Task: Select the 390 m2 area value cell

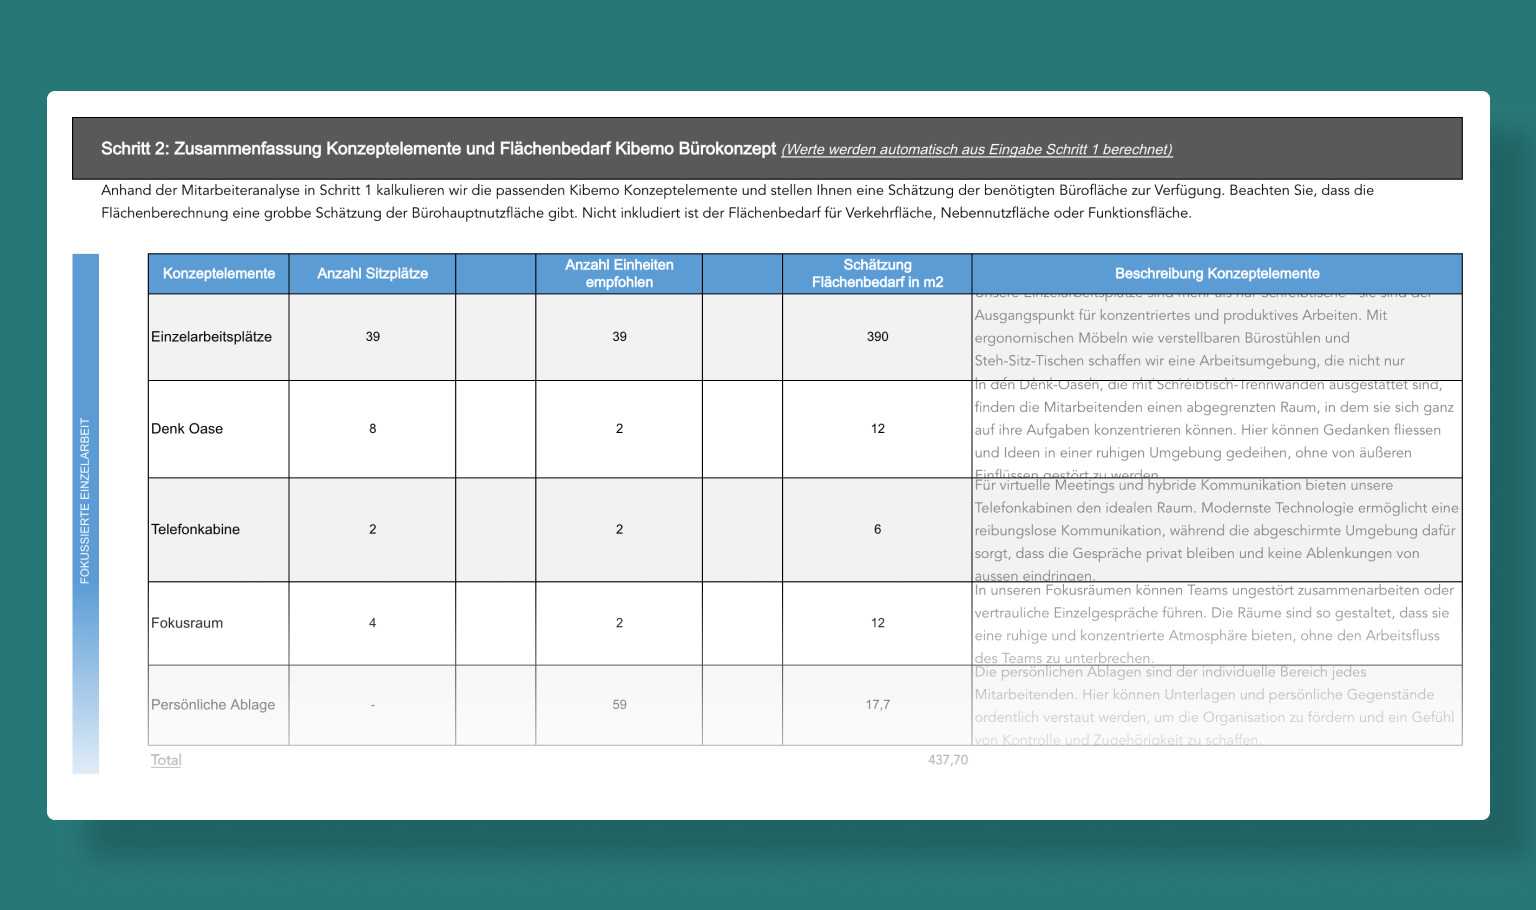Action: 877,337
